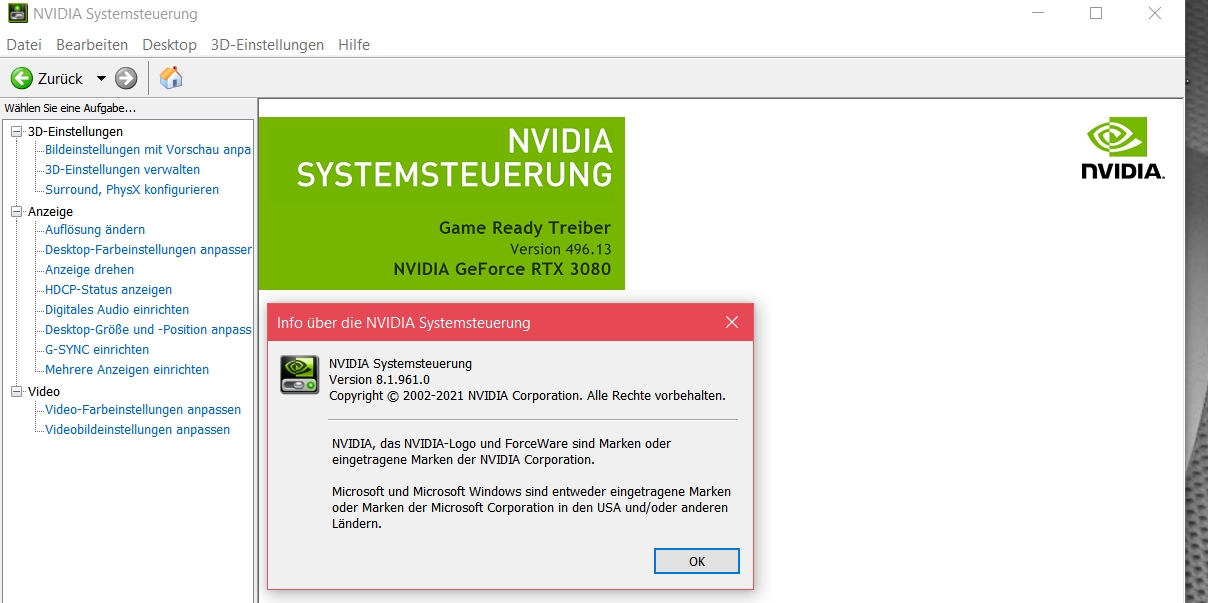This screenshot has height=603, width=1208.
Task: Open the Desktop menu
Action: (x=169, y=45)
